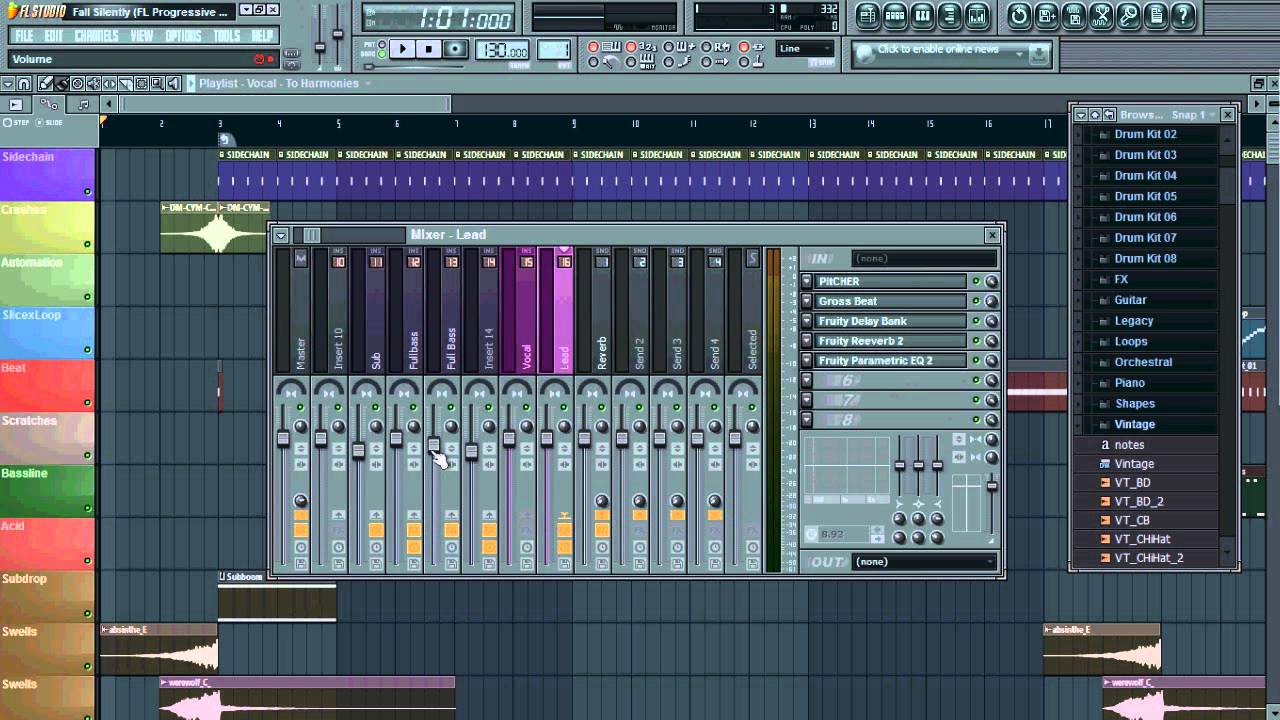
Task: Click the Undo history toolbar icon
Action: (1019, 15)
